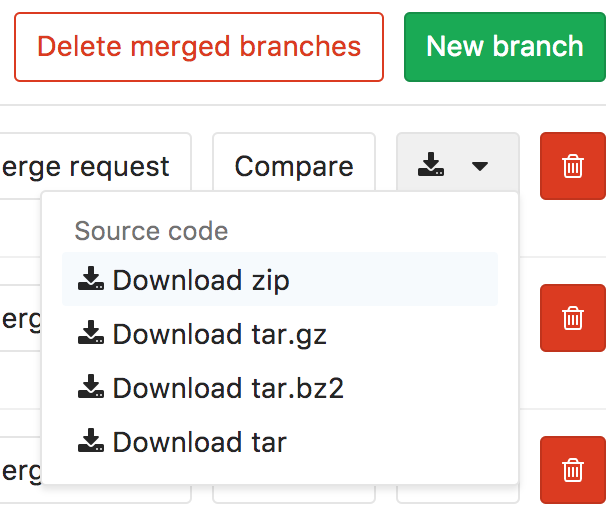This screenshot has height=522, width=616.
Task: Expand the download dropdown caret arrow
Action: 480,166
